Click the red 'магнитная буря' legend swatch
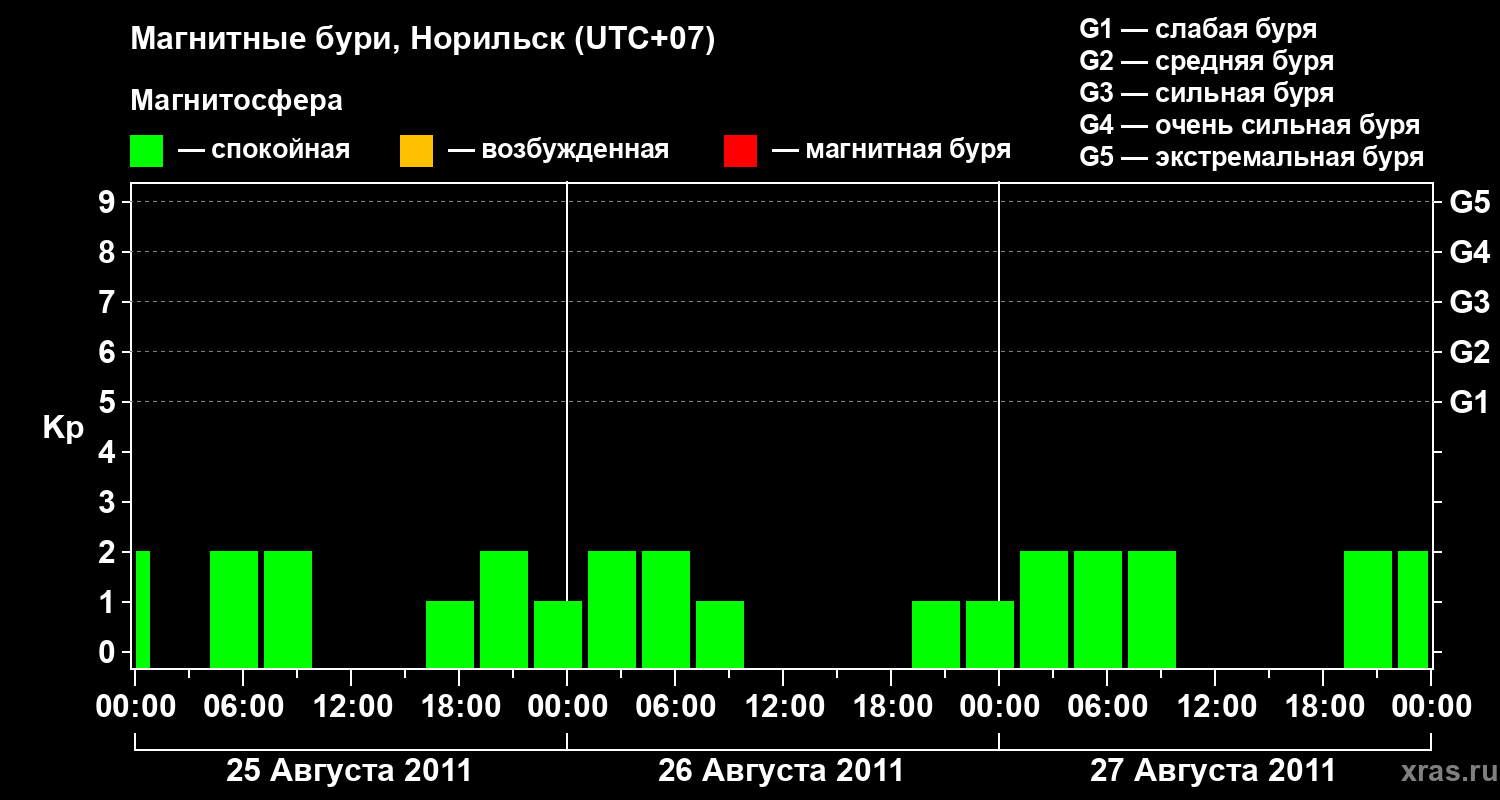This screenshot has height=800, width=1500. coord(740,151)
